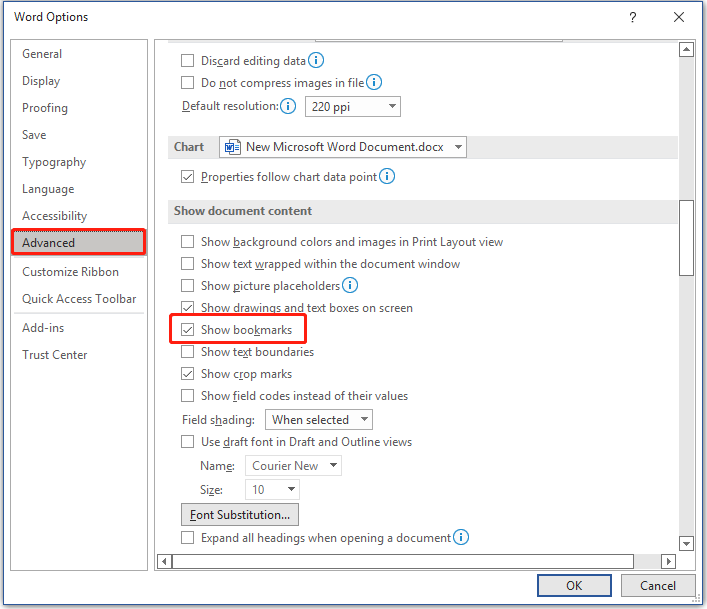
Task: Click horizontal scrollbar right arrow
Action: [x=668, y=561]
